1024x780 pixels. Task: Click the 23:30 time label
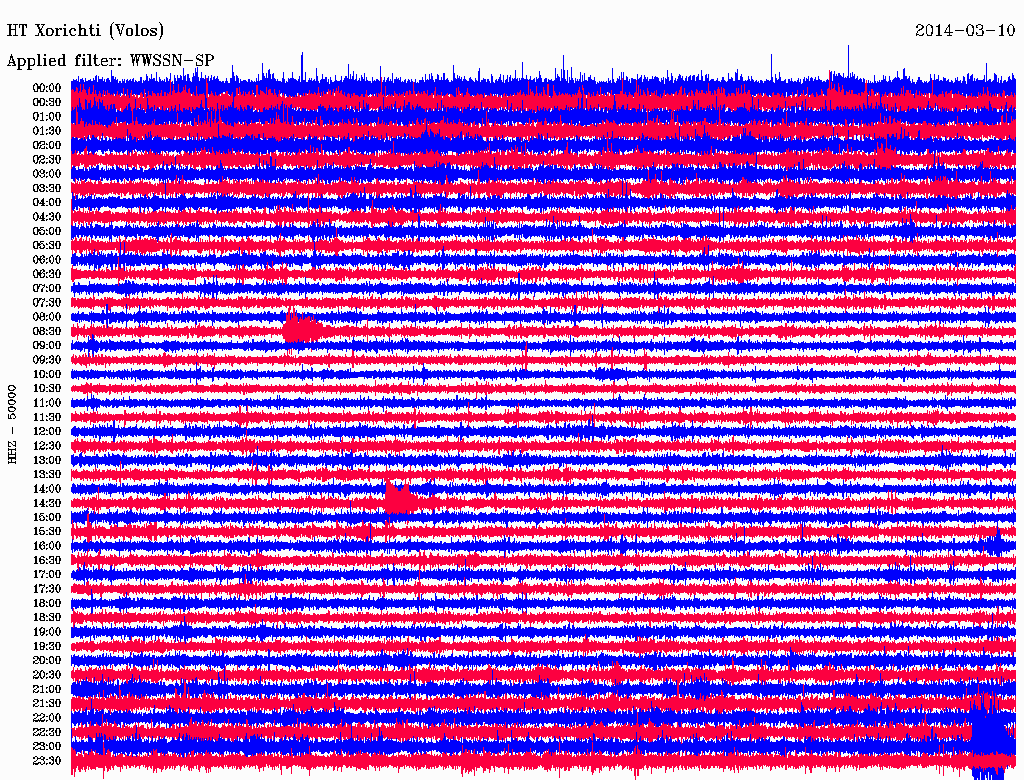click(x=47, y=760)
